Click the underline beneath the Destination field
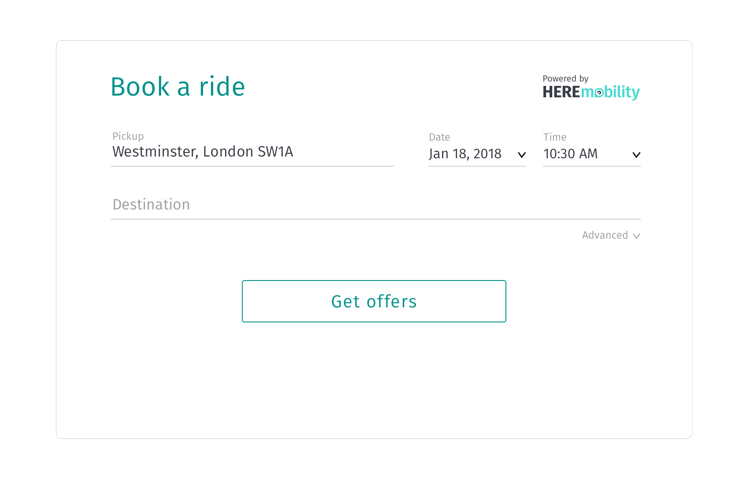Image resolution: width=750 pixels, height=485 pixels. pos(375,219)
